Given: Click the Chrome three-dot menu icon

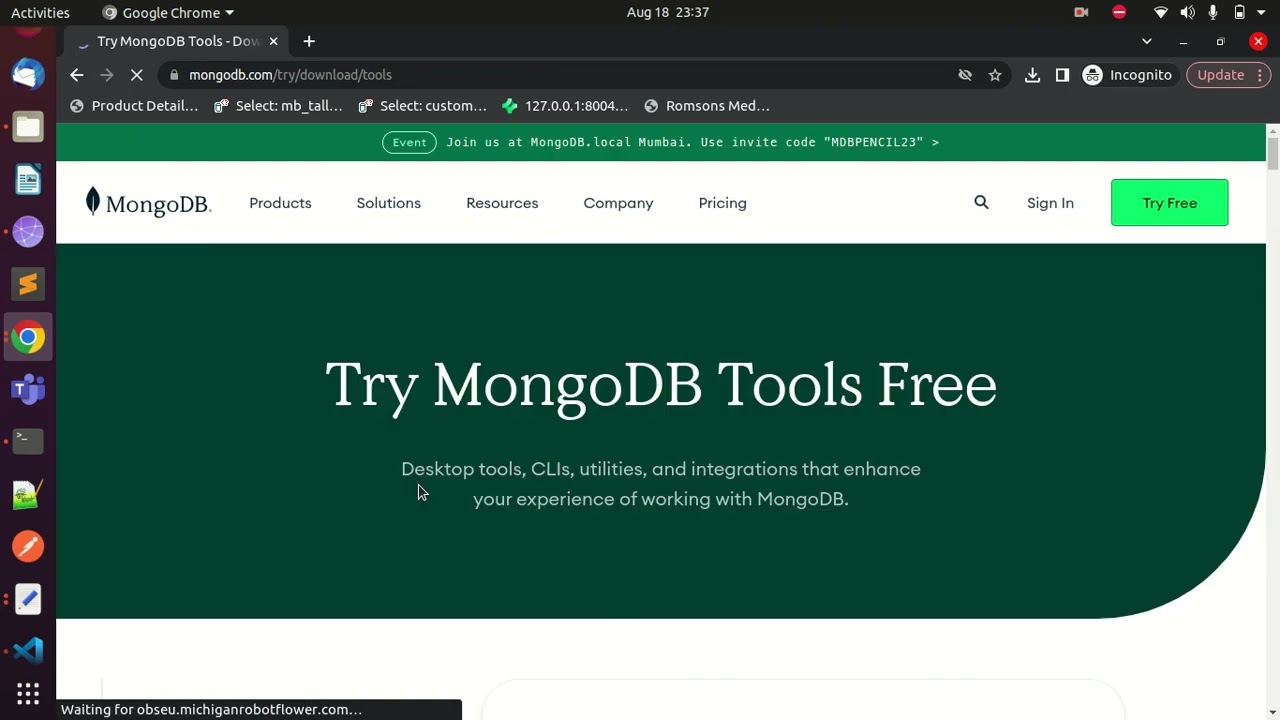Looking at the screenshot, I should [1260, 75].
